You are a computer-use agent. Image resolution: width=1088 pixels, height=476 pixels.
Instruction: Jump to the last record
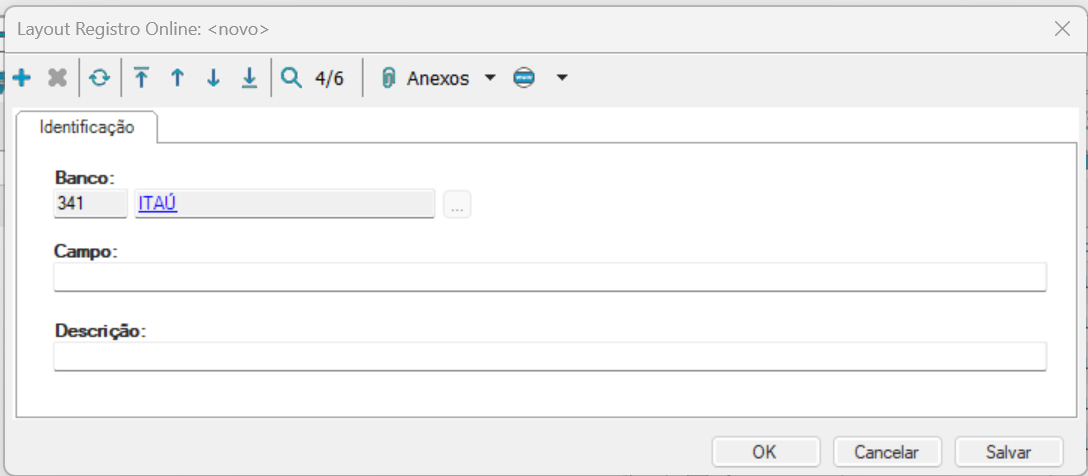pos(249,78)
